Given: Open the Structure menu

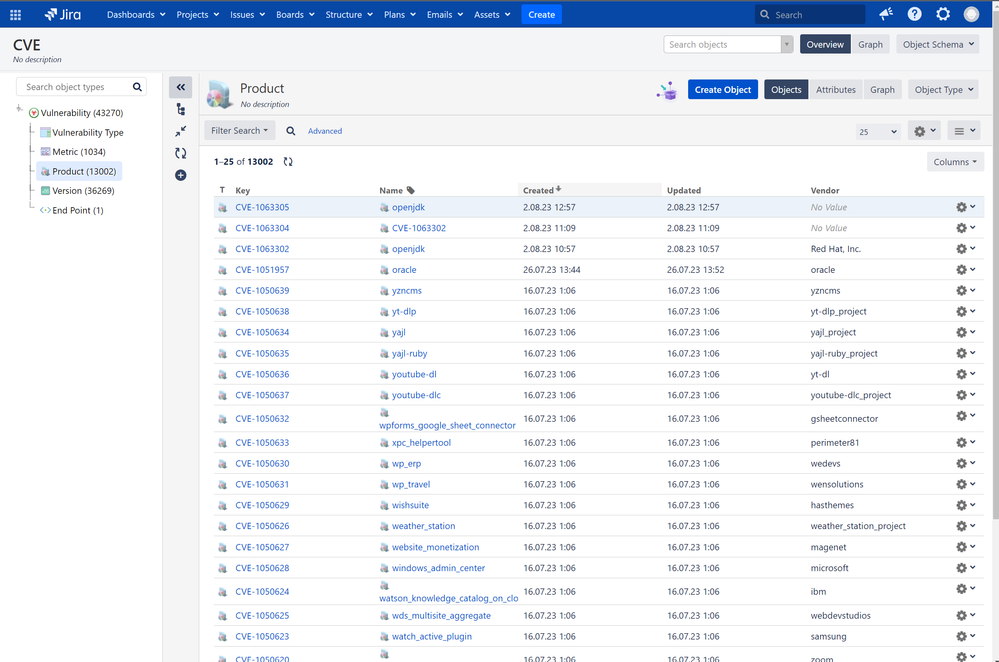Looking at the screenshot, I should [349, 15].
